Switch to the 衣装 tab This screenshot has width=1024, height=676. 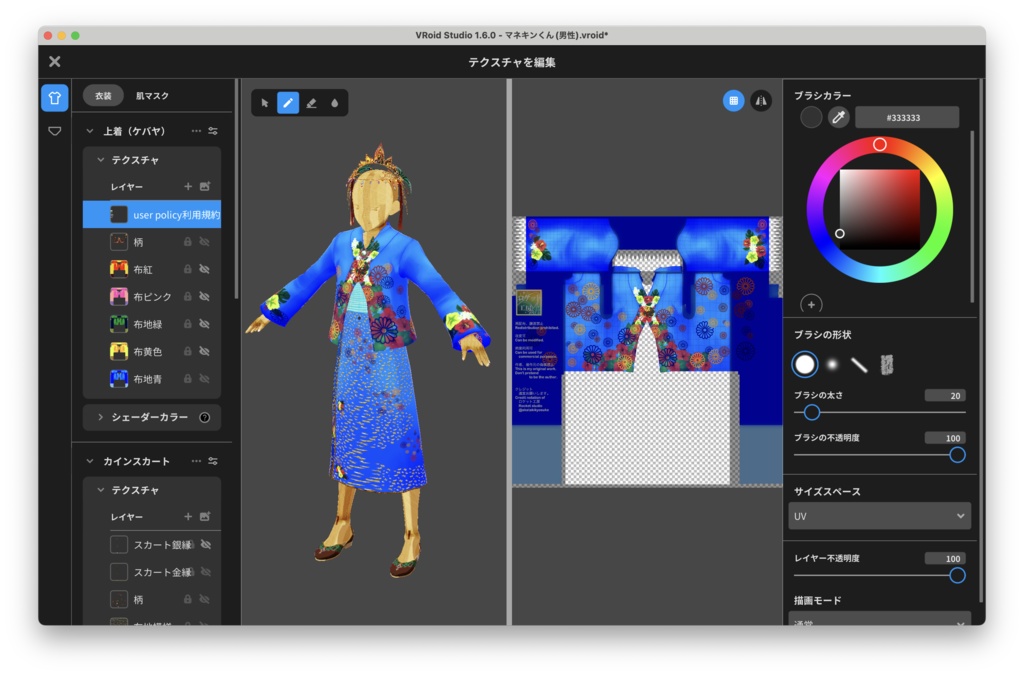point(103,95)
